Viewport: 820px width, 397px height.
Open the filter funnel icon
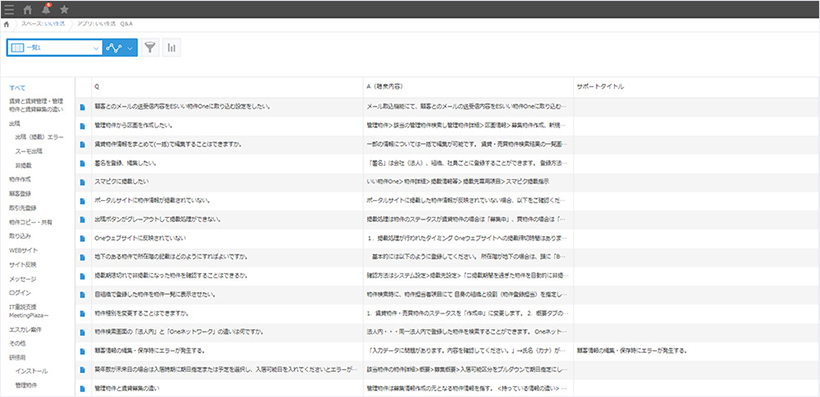[x=150, y=48]
